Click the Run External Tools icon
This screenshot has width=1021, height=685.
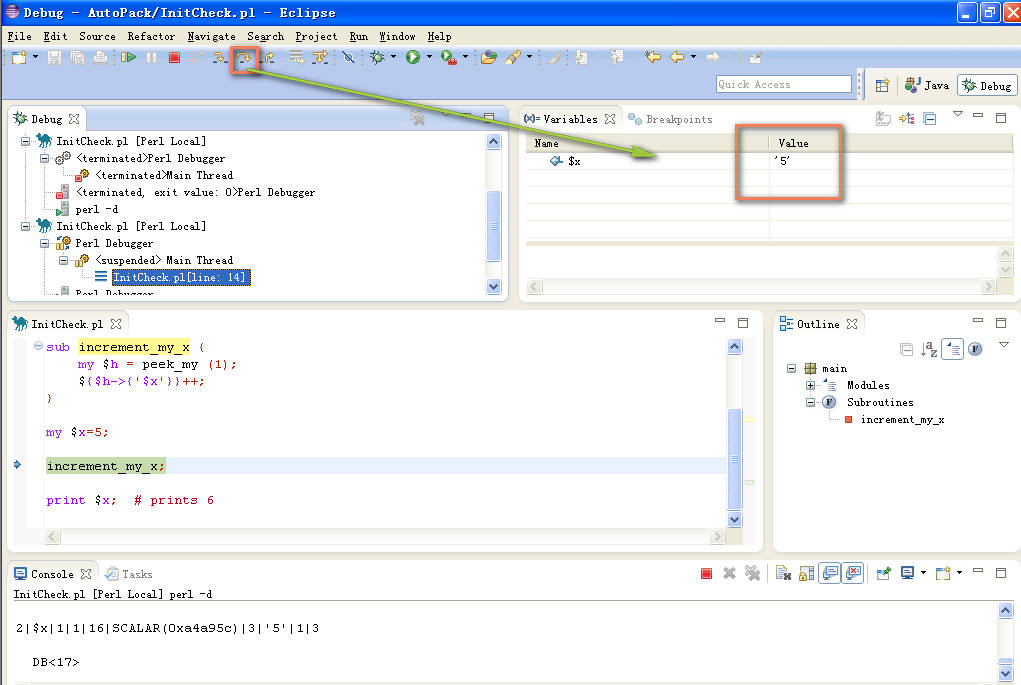pyautogui.click(x=449, y=57)
